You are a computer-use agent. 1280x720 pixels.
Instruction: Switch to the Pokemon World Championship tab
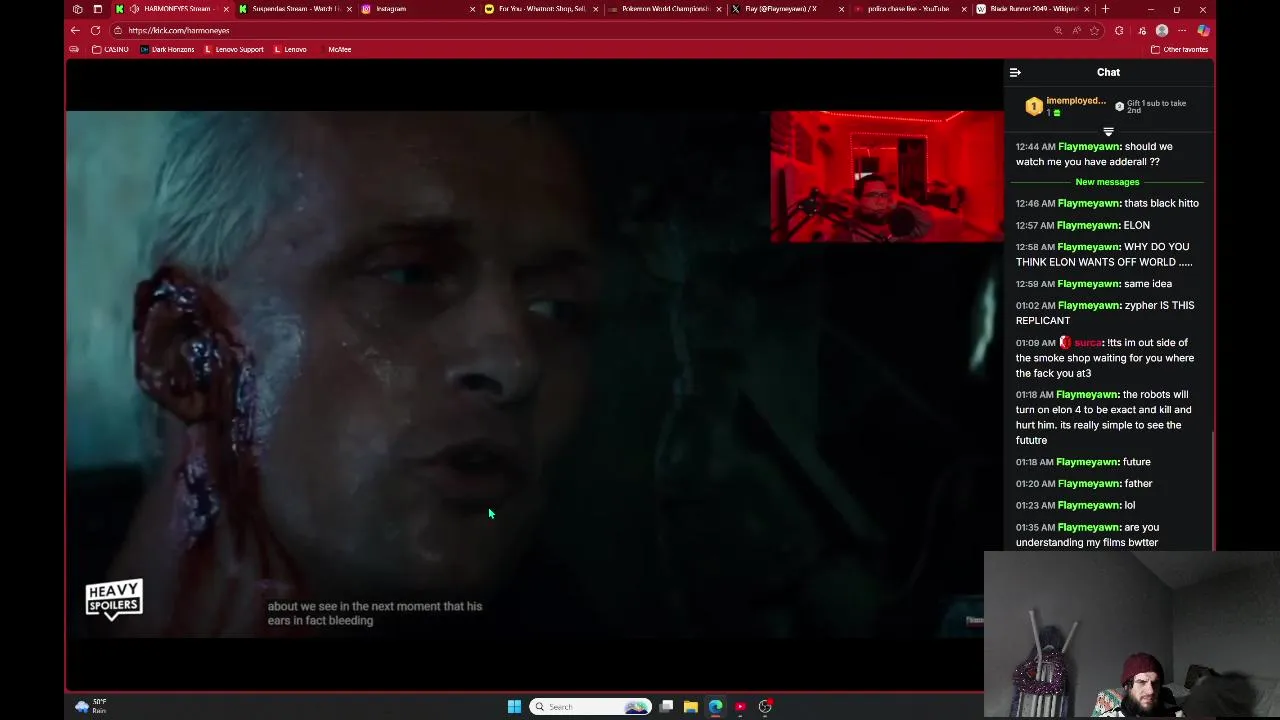pos(663,9)
